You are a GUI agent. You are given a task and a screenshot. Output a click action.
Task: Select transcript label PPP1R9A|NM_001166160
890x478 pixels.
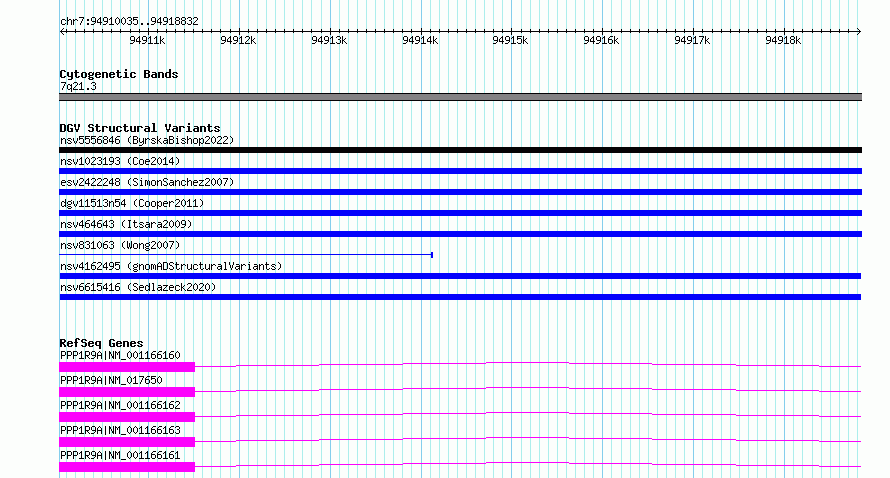(120, 355)
